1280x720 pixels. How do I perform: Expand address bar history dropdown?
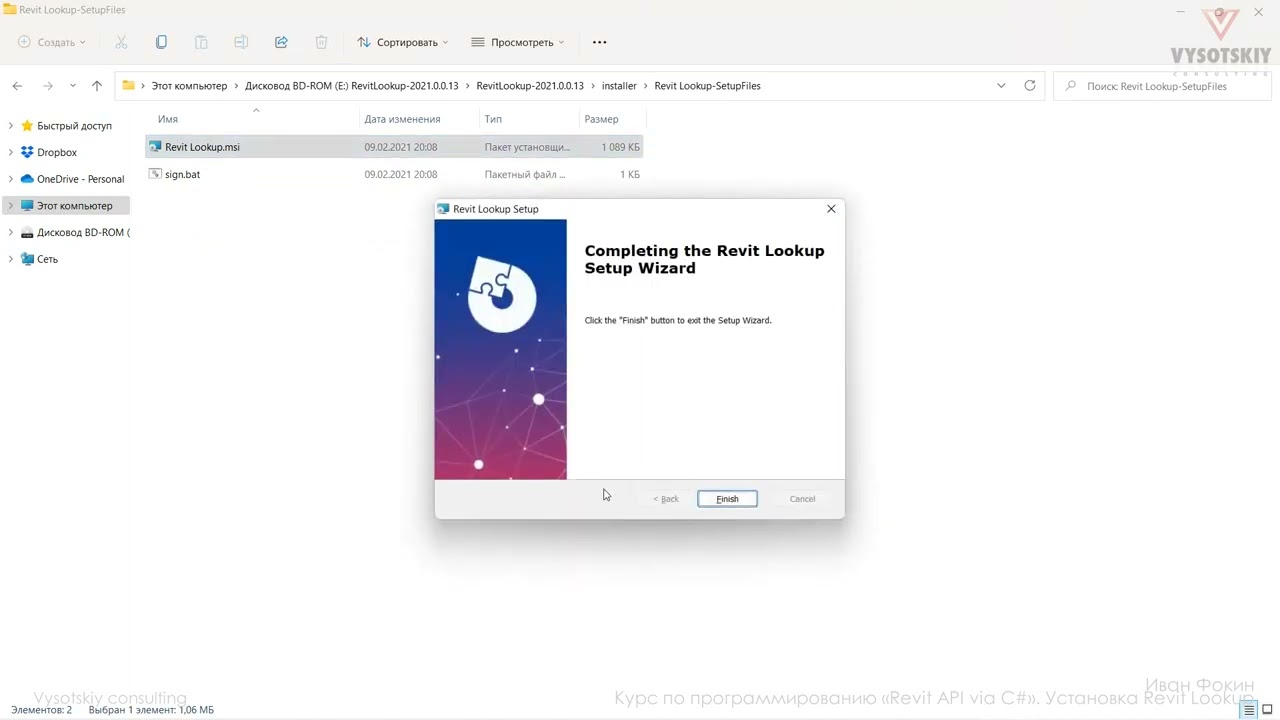[1001, 86]
